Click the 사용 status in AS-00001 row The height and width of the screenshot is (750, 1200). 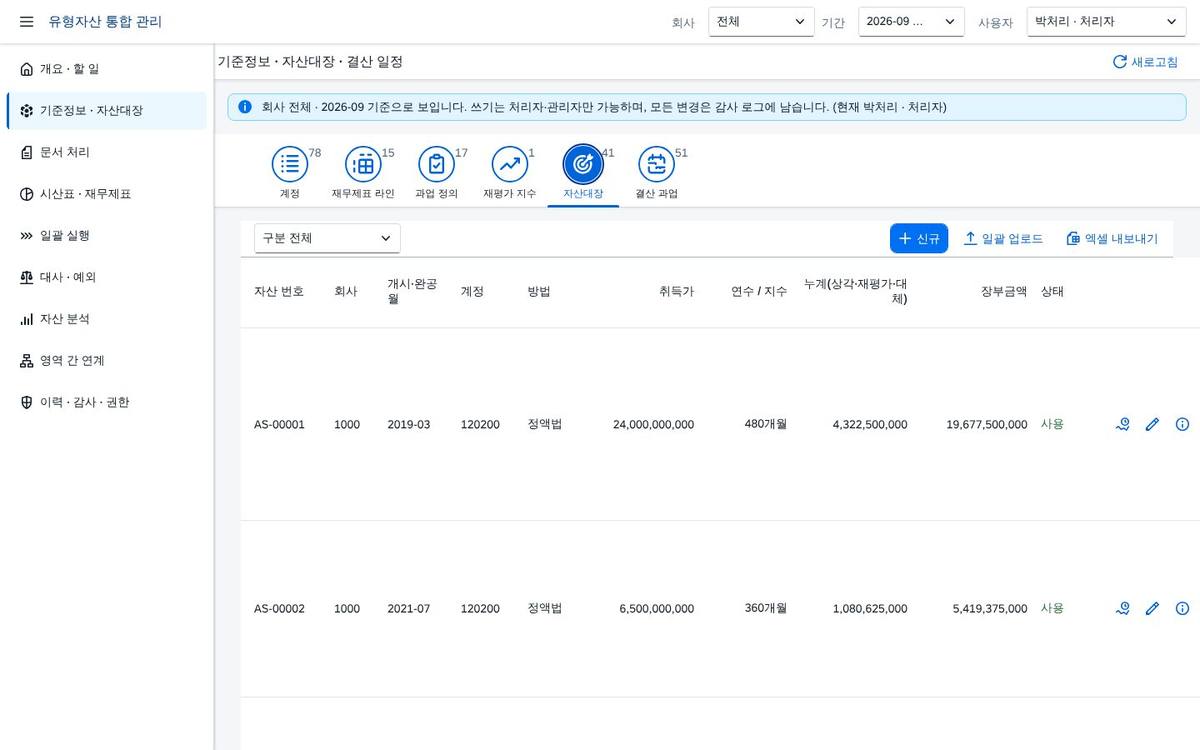[1052, 424]
